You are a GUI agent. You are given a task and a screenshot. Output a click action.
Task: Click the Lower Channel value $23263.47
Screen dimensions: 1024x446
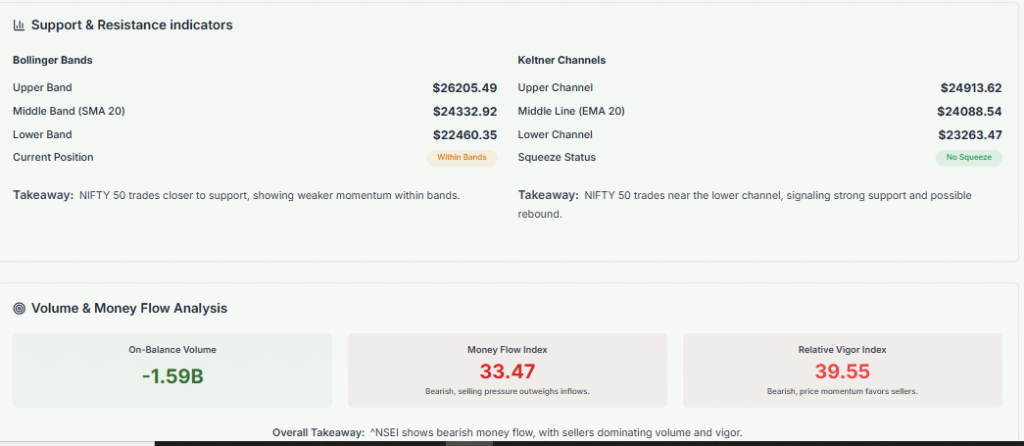(970, 135)
